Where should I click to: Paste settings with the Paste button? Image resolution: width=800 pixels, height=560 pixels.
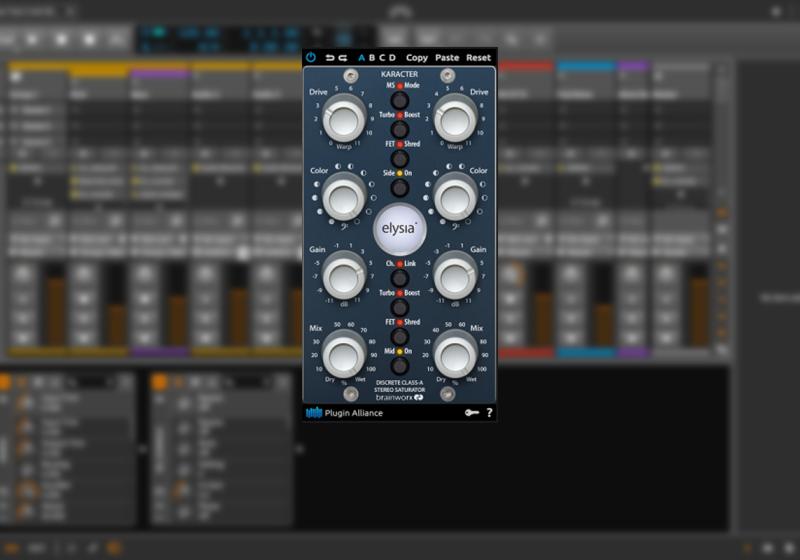point(447,58)
